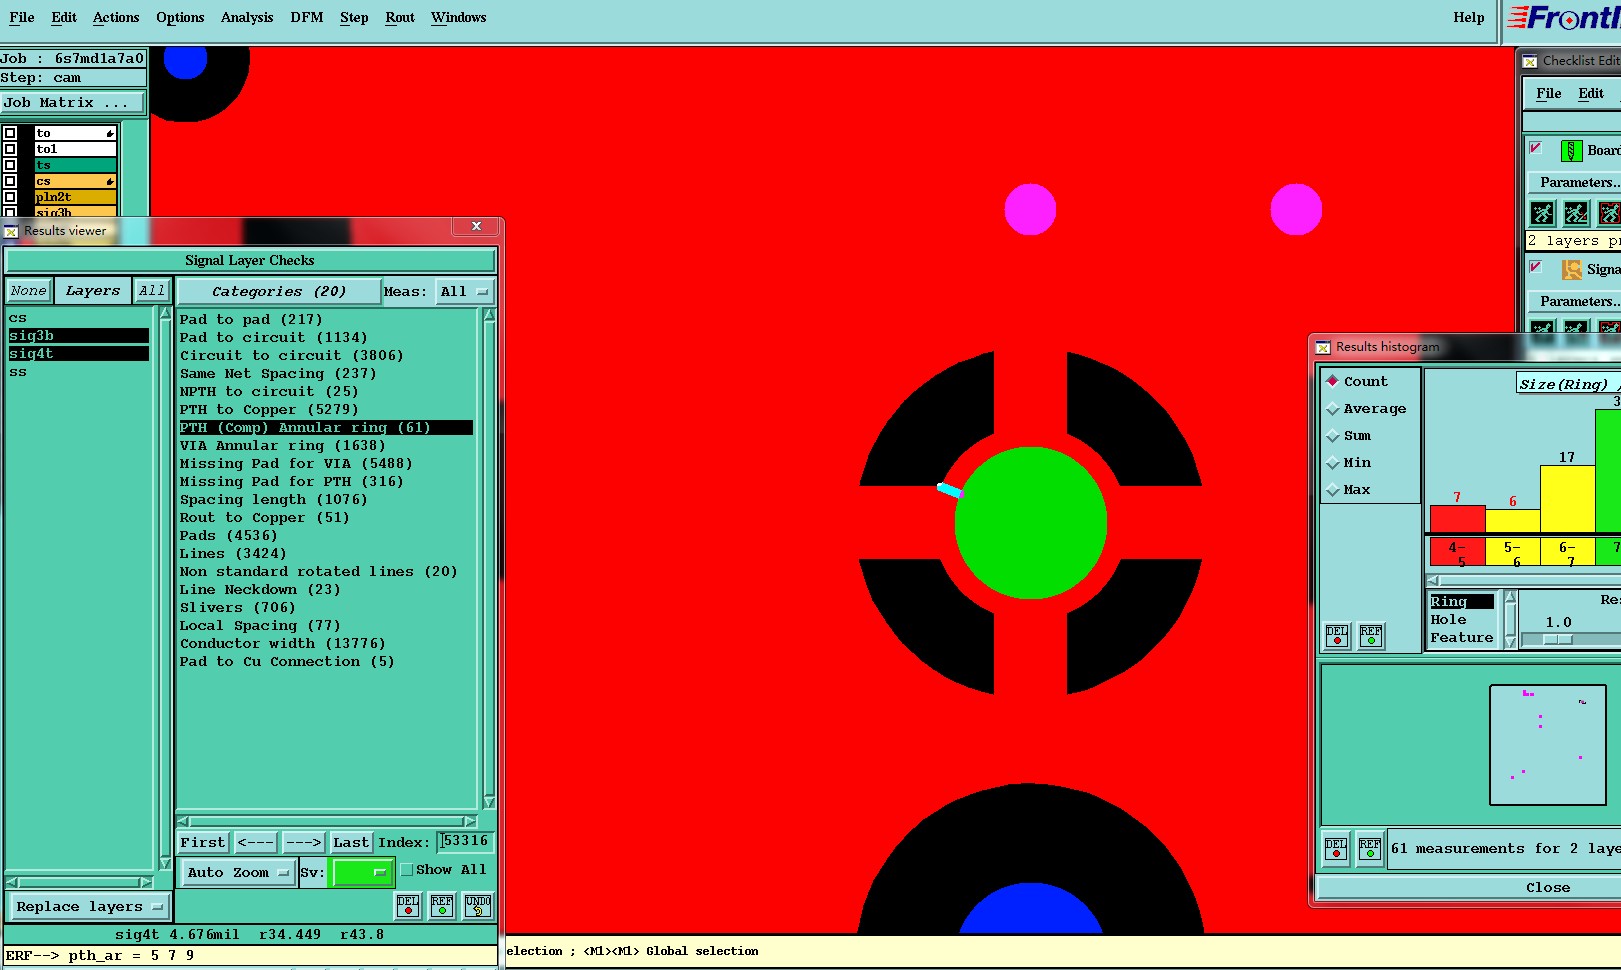Select the Max radio option
This screenshot has height=970, width=1621.
(x=1332, y=489)
